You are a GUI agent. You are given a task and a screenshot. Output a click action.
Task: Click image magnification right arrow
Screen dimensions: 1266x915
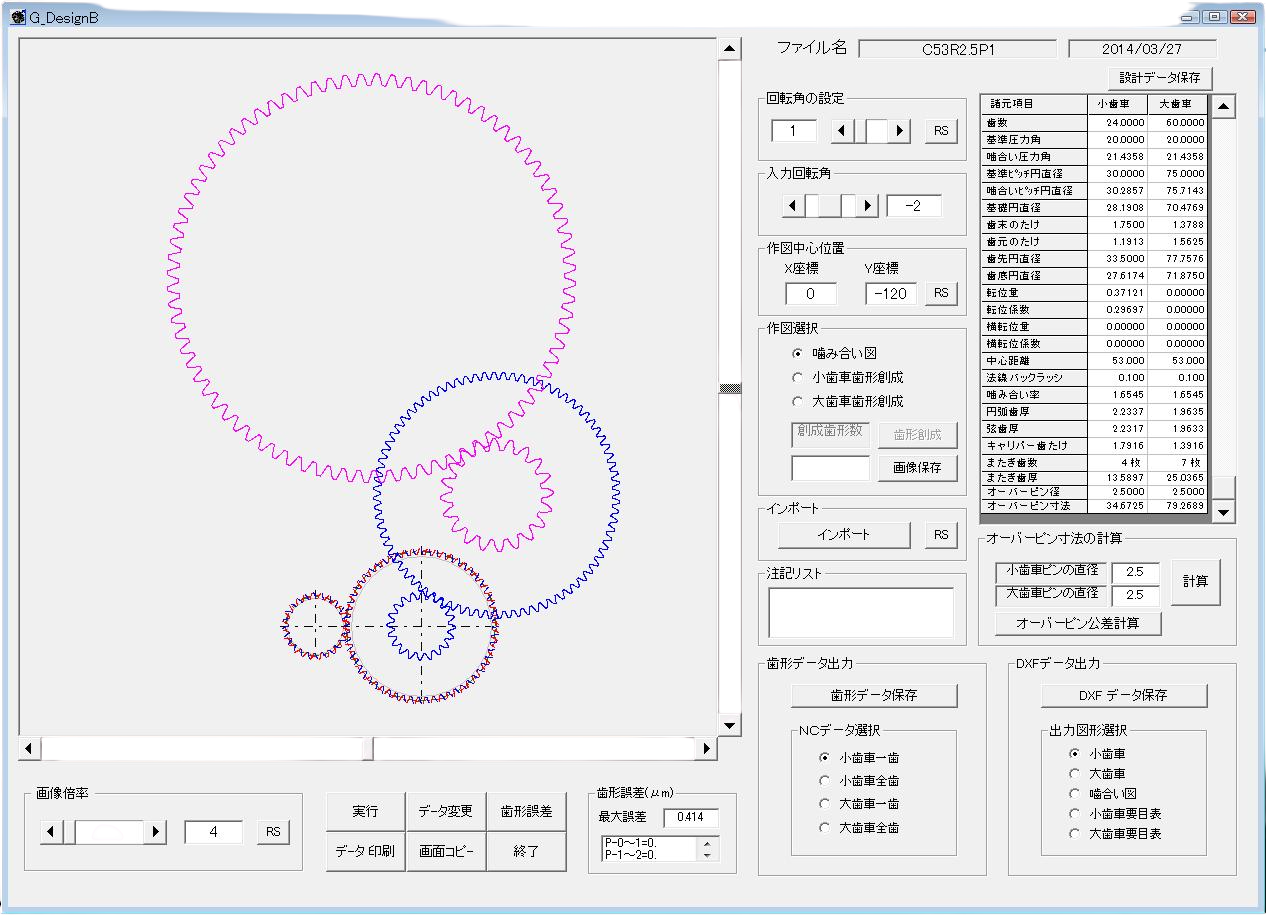(x=155, y=831)
